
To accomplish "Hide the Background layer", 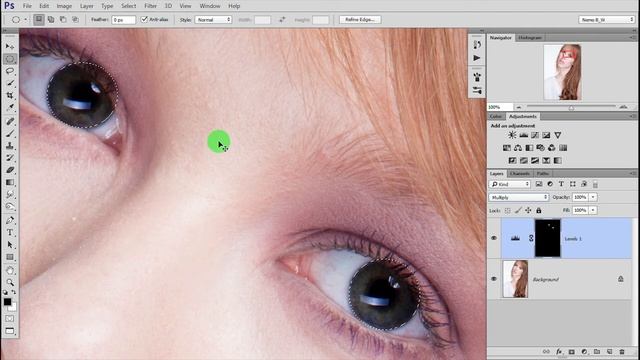I will coord(494,279).
